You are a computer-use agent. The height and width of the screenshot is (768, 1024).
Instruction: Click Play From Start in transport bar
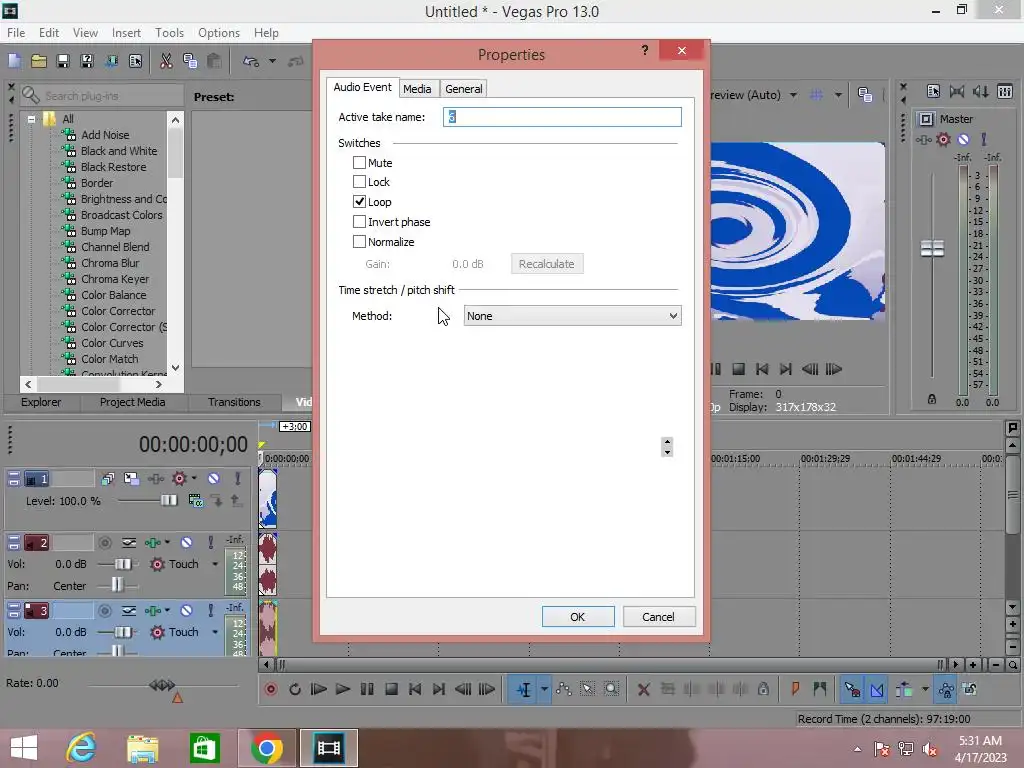(x=319, y=689)
